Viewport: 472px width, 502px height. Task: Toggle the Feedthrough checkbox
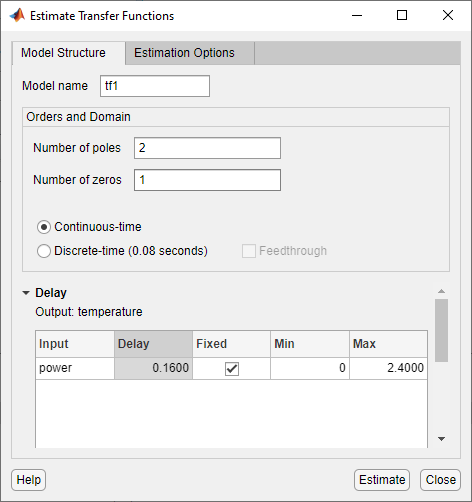click(x=249, y=251)
